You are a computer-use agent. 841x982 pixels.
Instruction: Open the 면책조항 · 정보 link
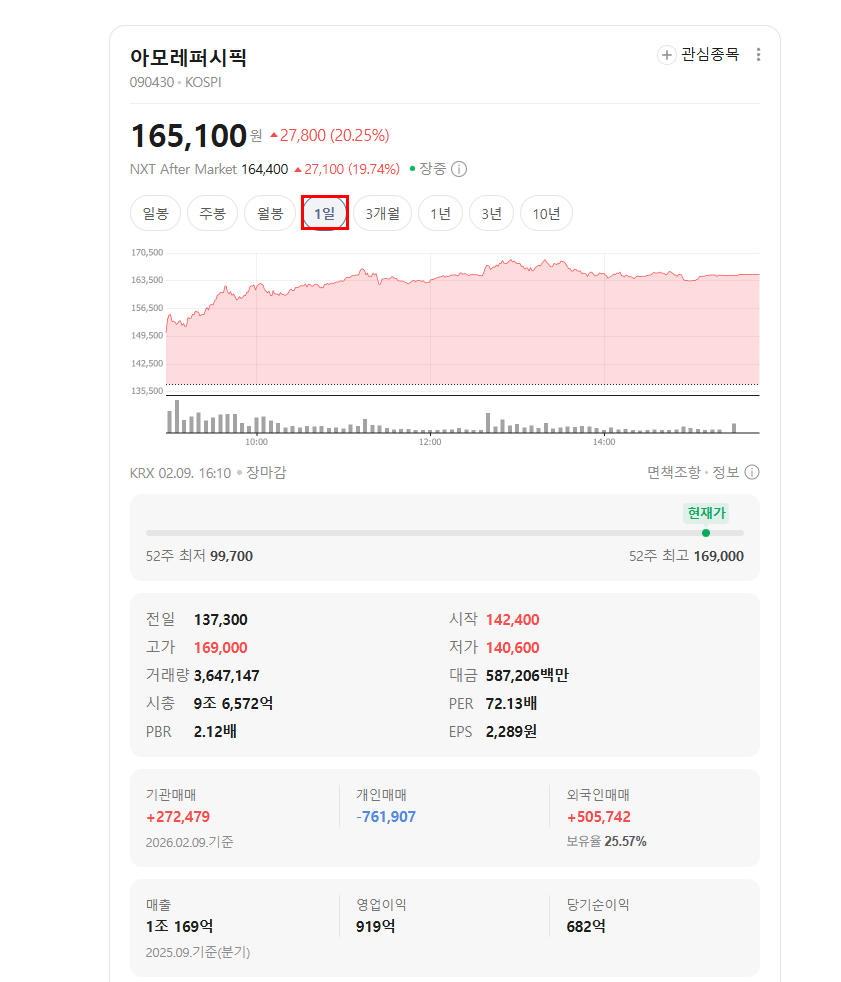tap(693, 472)
